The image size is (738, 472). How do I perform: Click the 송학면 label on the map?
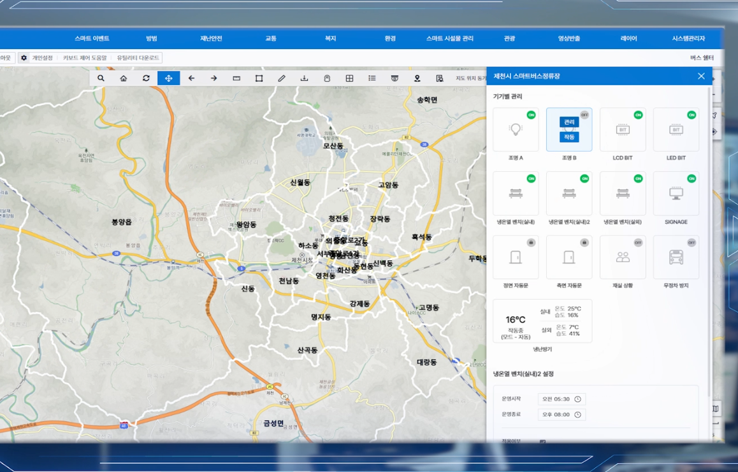427,100
